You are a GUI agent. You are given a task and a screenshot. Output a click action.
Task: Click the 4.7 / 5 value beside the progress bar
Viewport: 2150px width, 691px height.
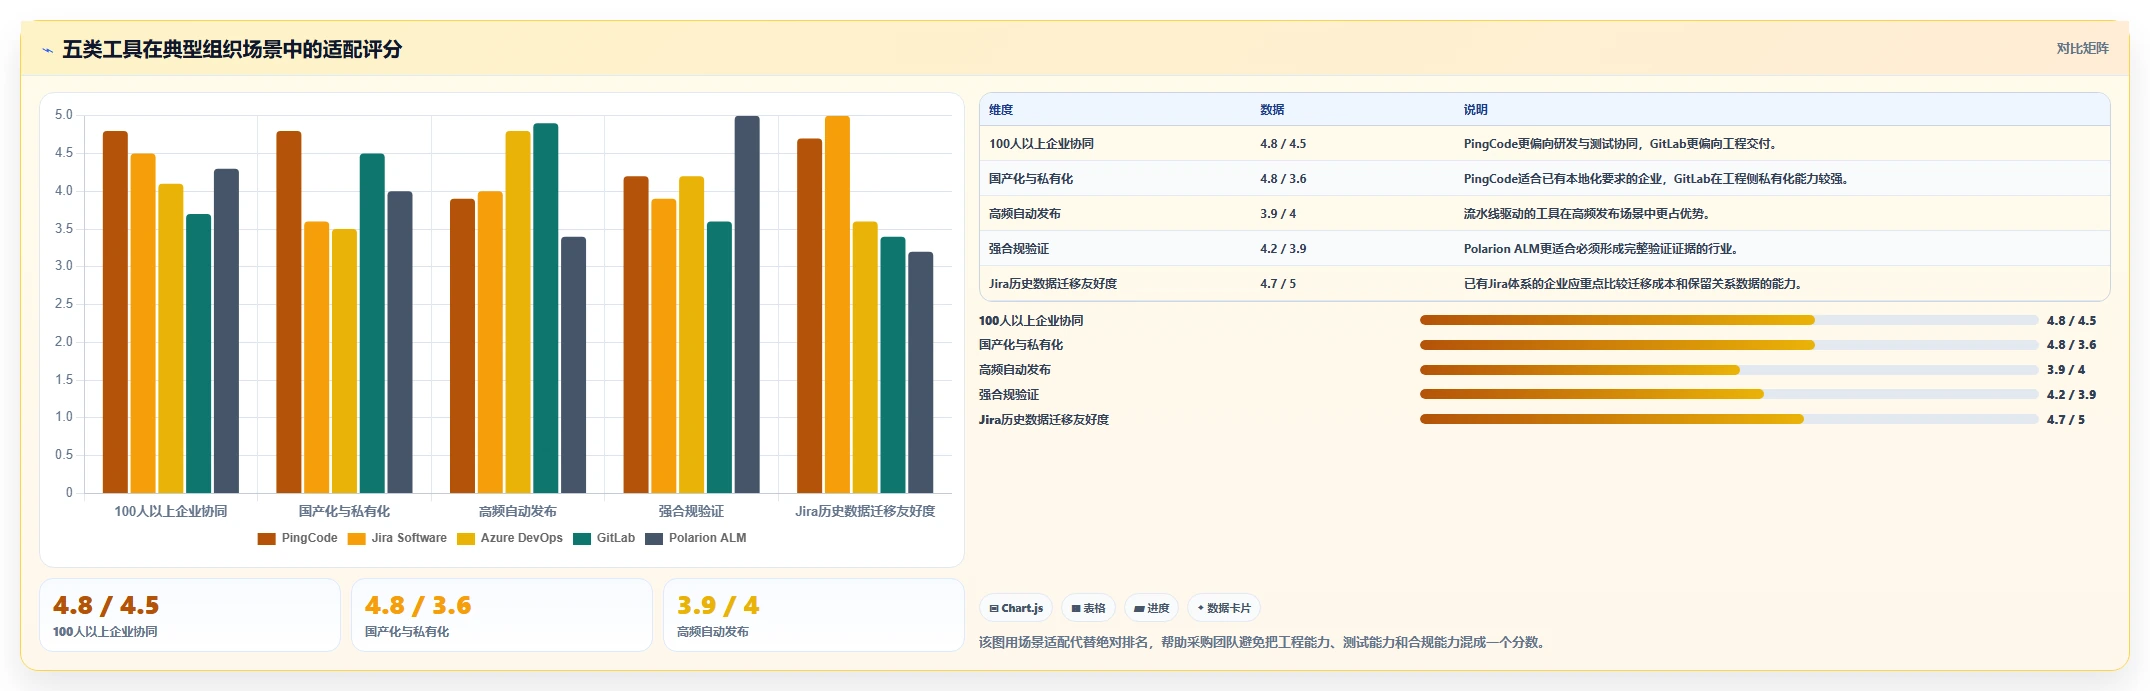point(2066,420)
